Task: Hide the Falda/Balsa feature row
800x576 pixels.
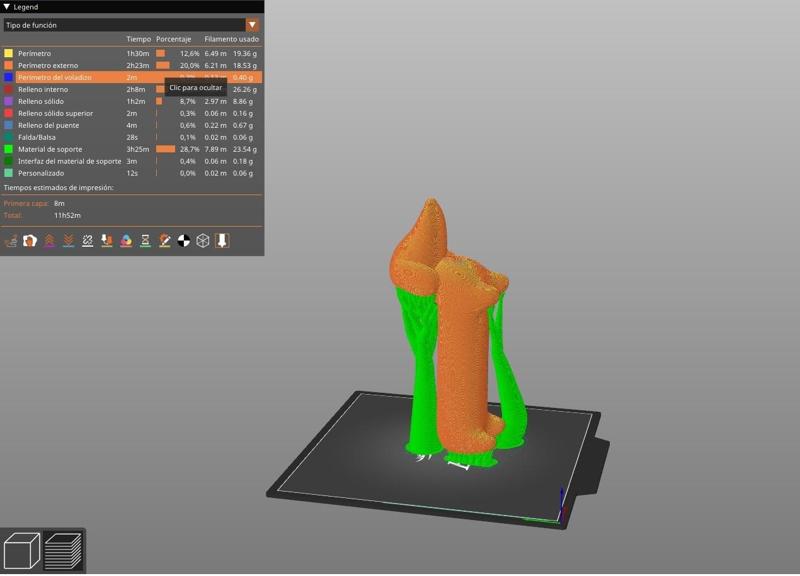Action: pyautogui.click(x=132, y=137)
